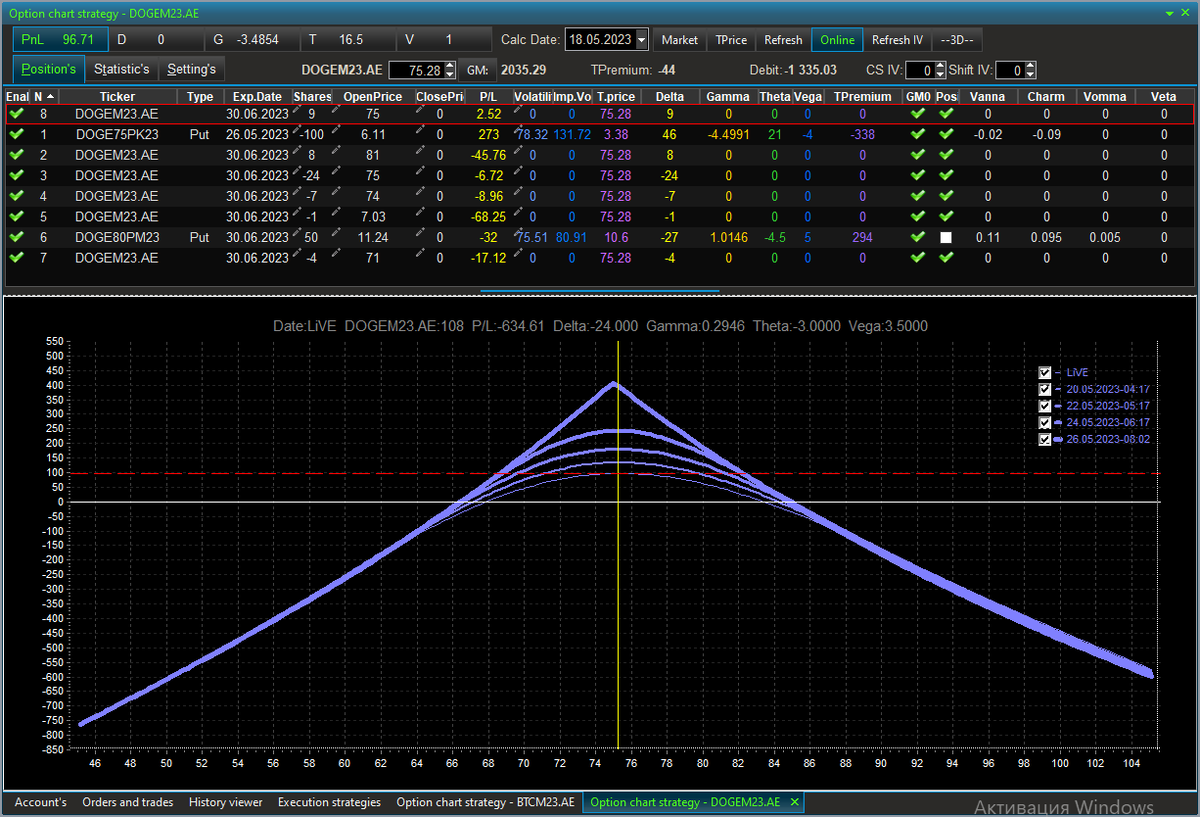Open the window title bar dropdown arrow
Screen dimensions: 1200x817
pyautogui.click(x=1171, y=14)
